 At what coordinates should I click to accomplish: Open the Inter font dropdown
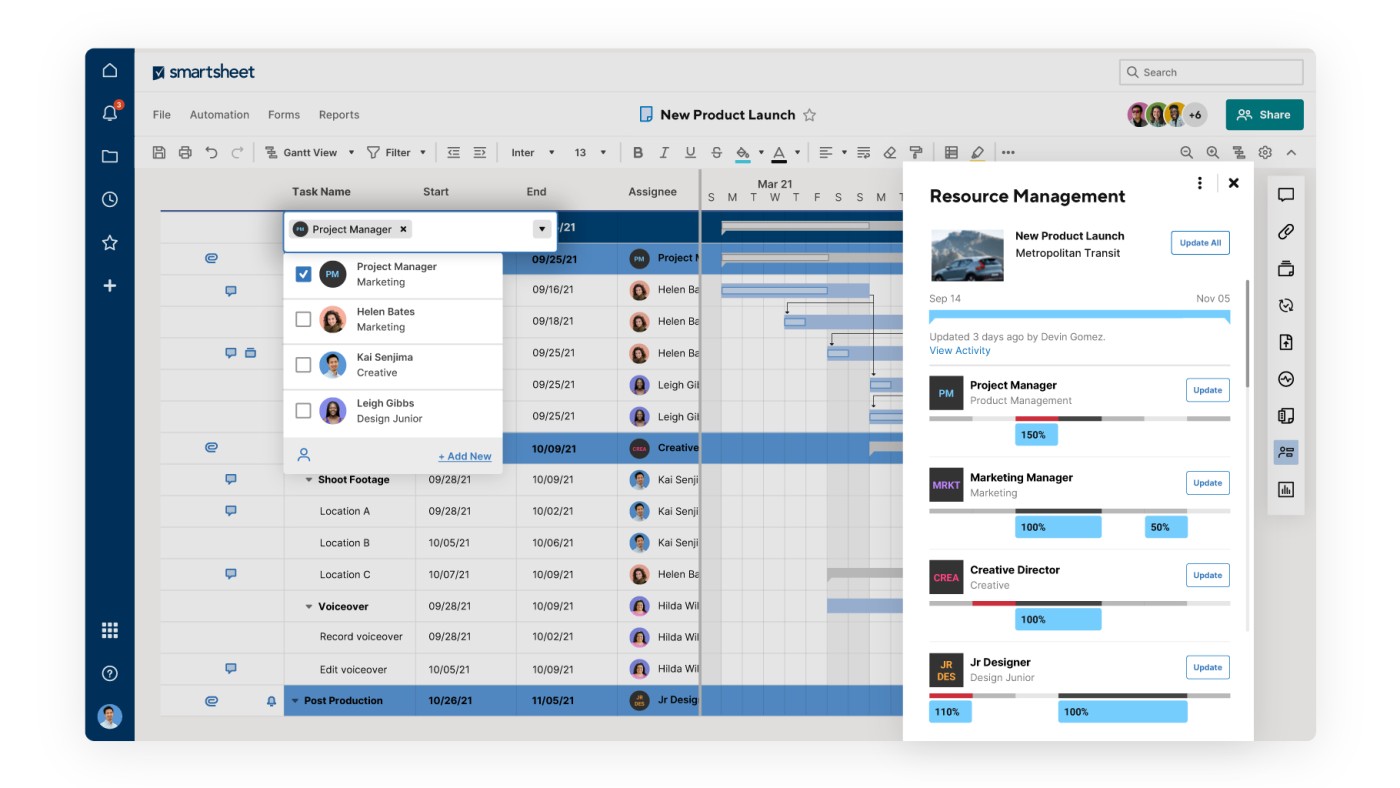tap(532, 153)
